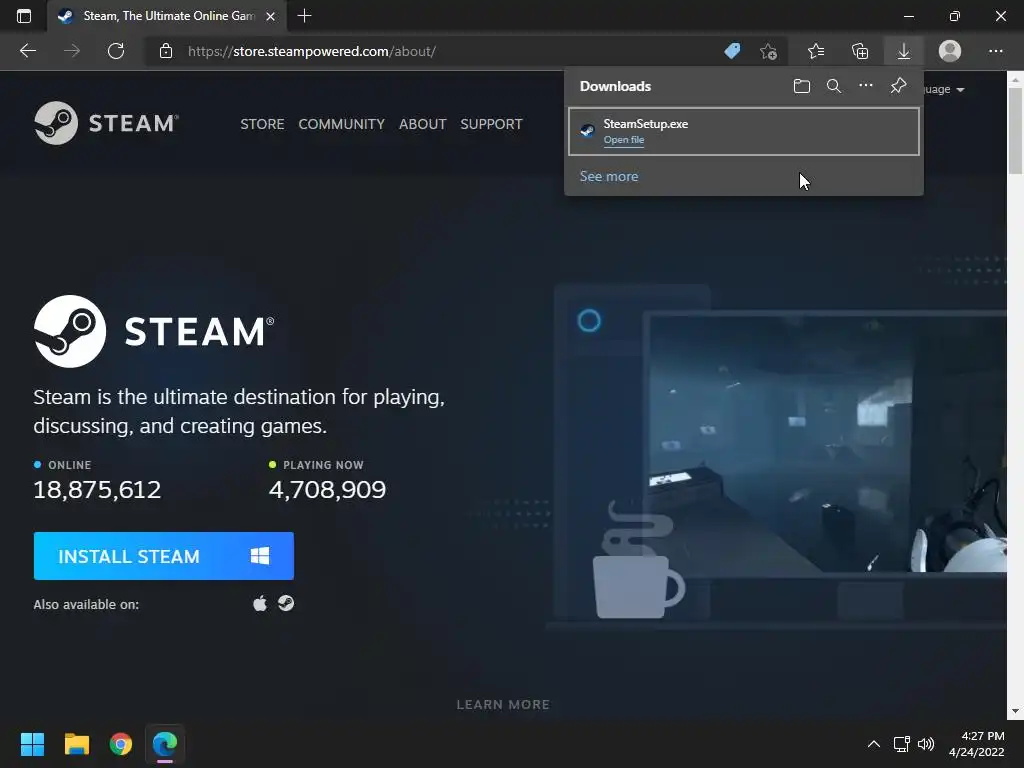This screenshot has height=768, width=1024.
Task: Open the STORE menu
Action: pyautogui.click(x=262, y=124)
